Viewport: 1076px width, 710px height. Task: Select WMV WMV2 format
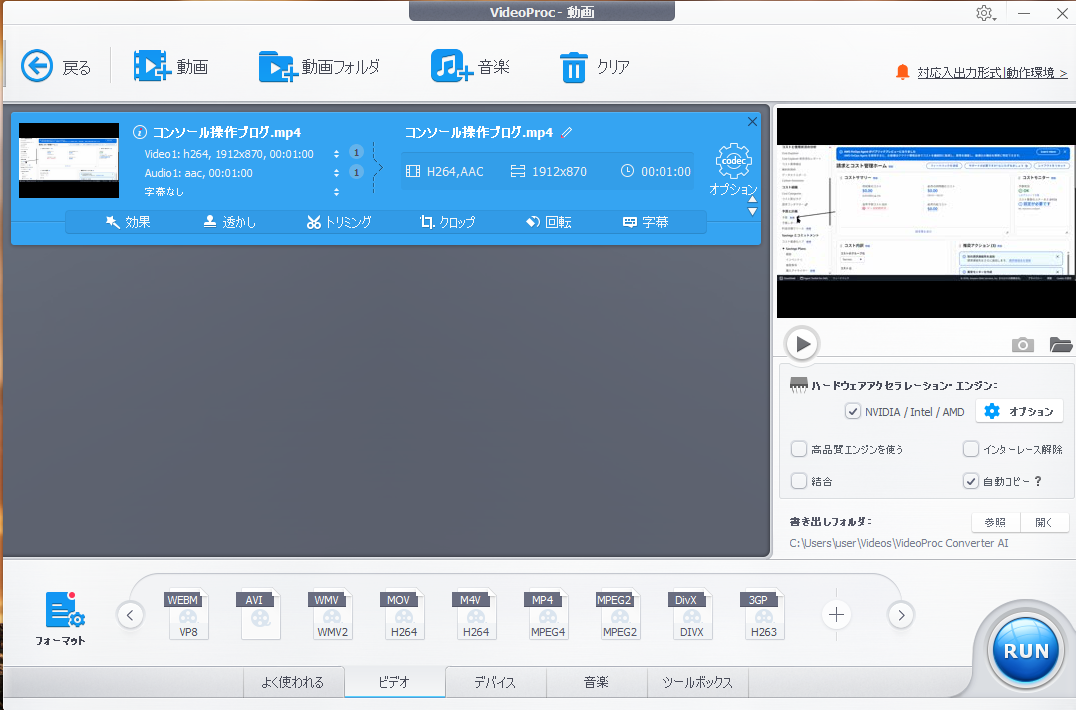[x=332, y=615]
